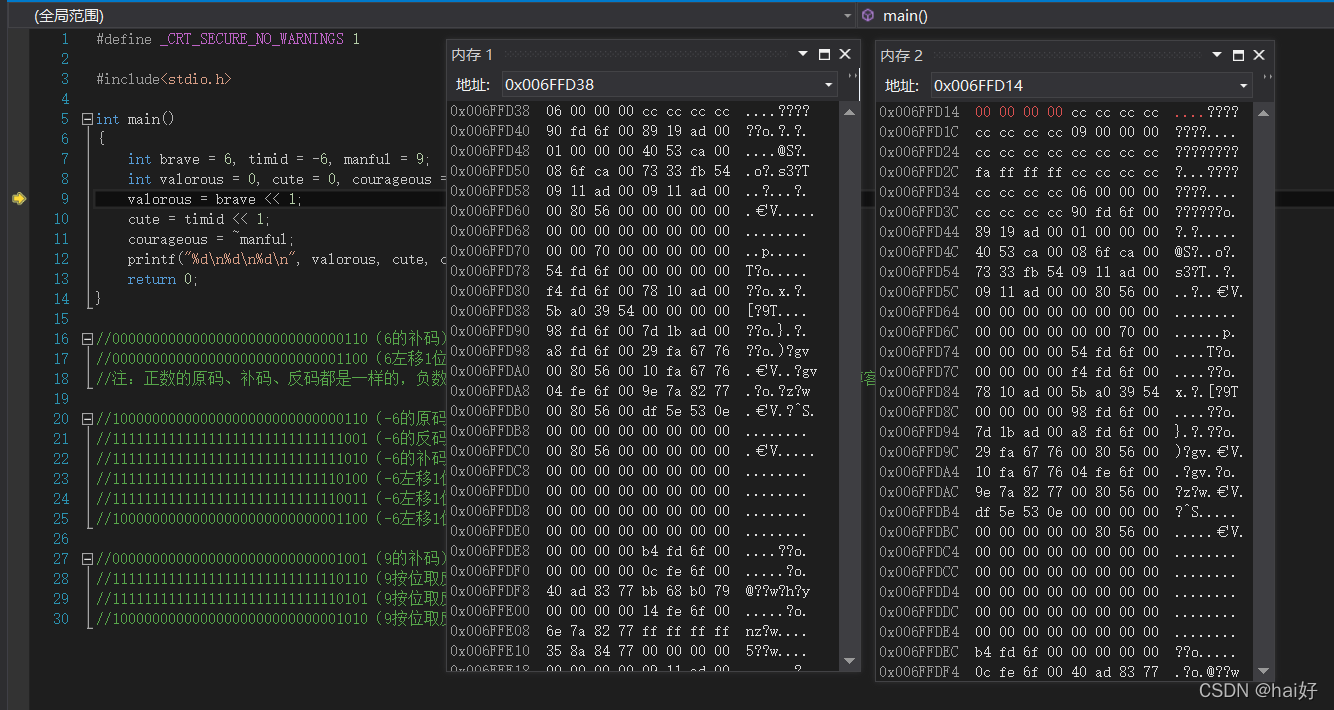Select the 内存 1 window title
The image size is (1334, 710).
472,55
